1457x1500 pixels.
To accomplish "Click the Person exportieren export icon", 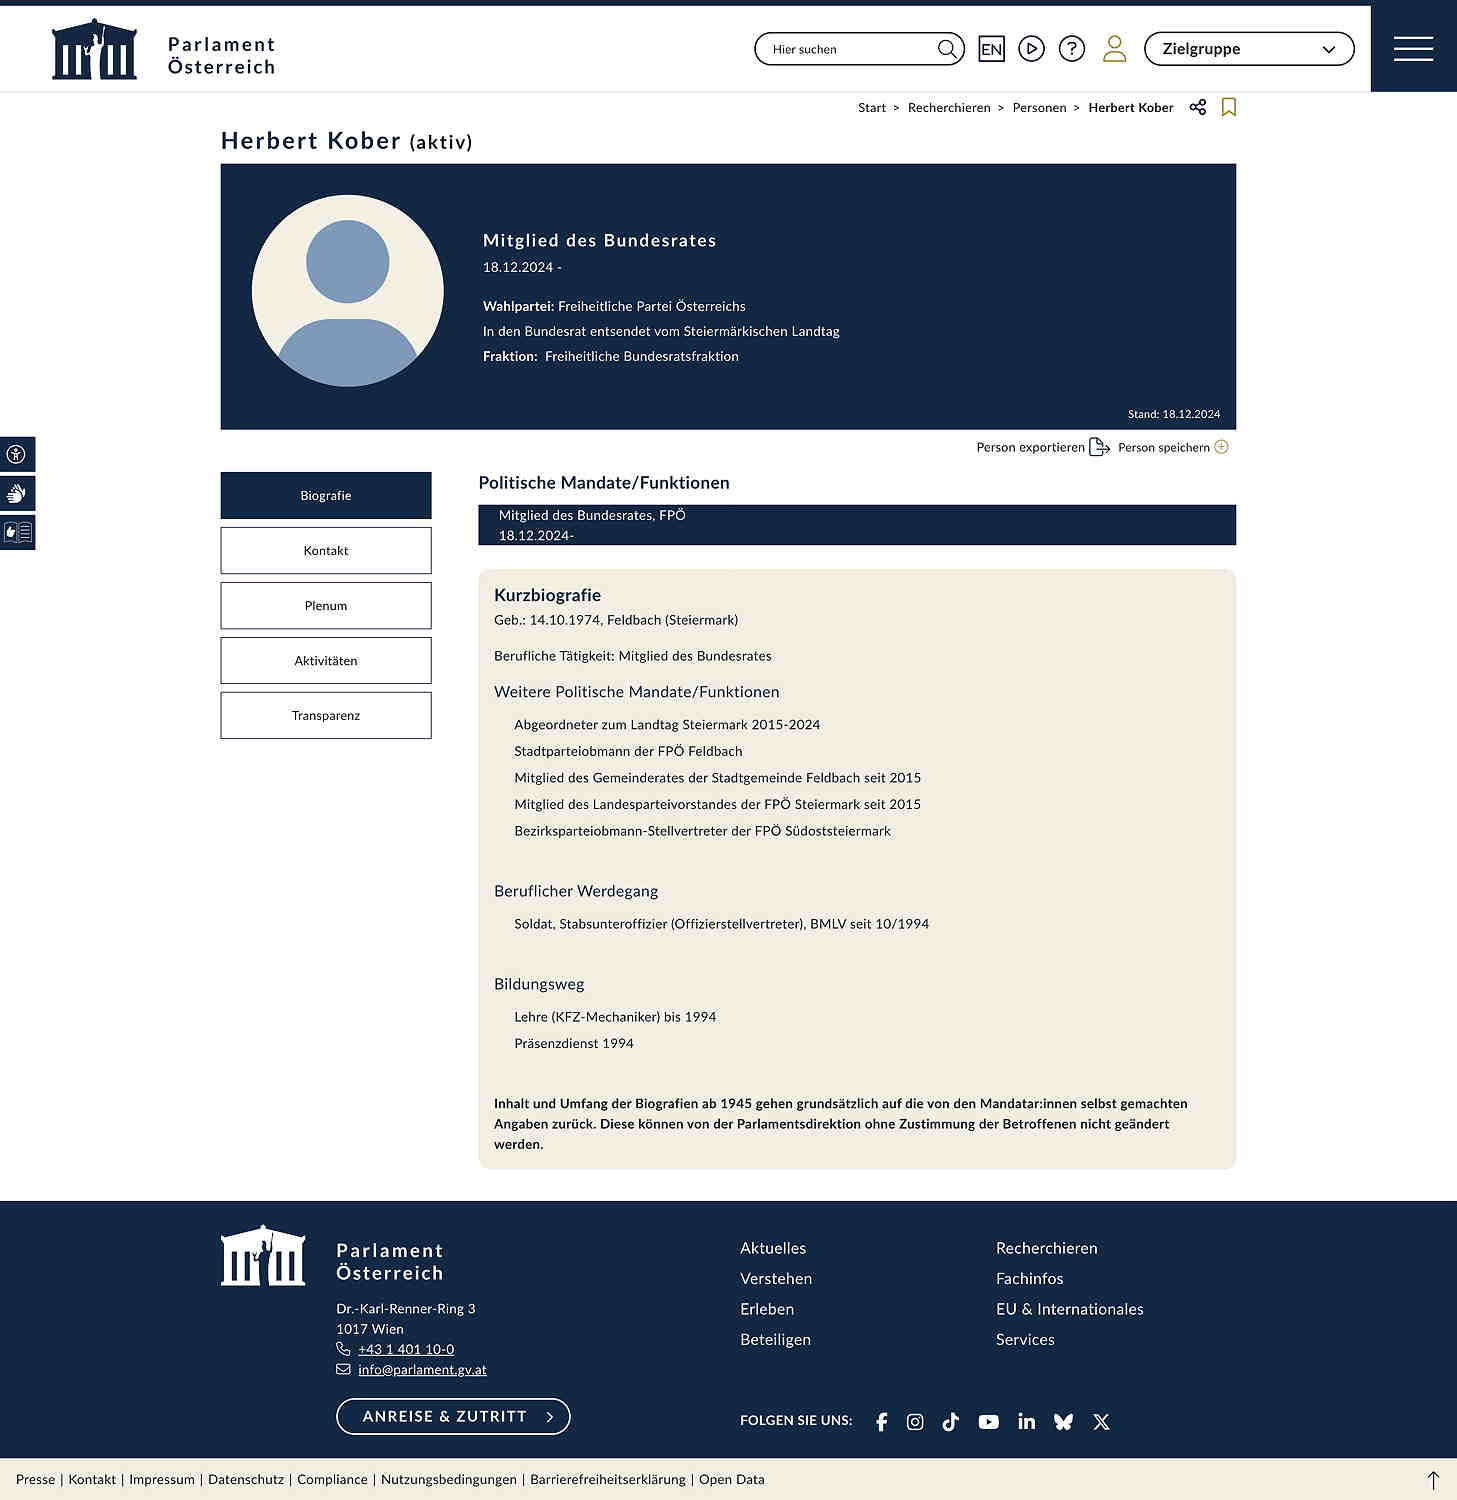I will [x=1099, y=447].
